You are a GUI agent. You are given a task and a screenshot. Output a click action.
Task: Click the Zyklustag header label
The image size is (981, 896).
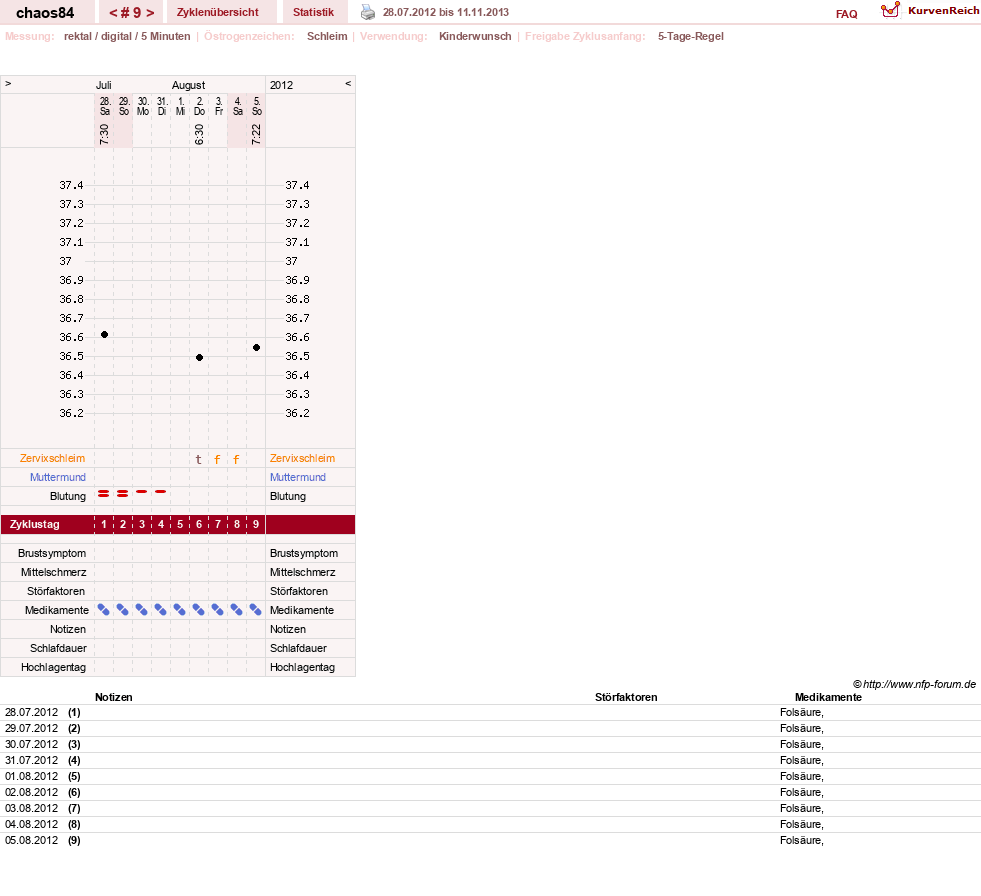[x=34, y=524]
